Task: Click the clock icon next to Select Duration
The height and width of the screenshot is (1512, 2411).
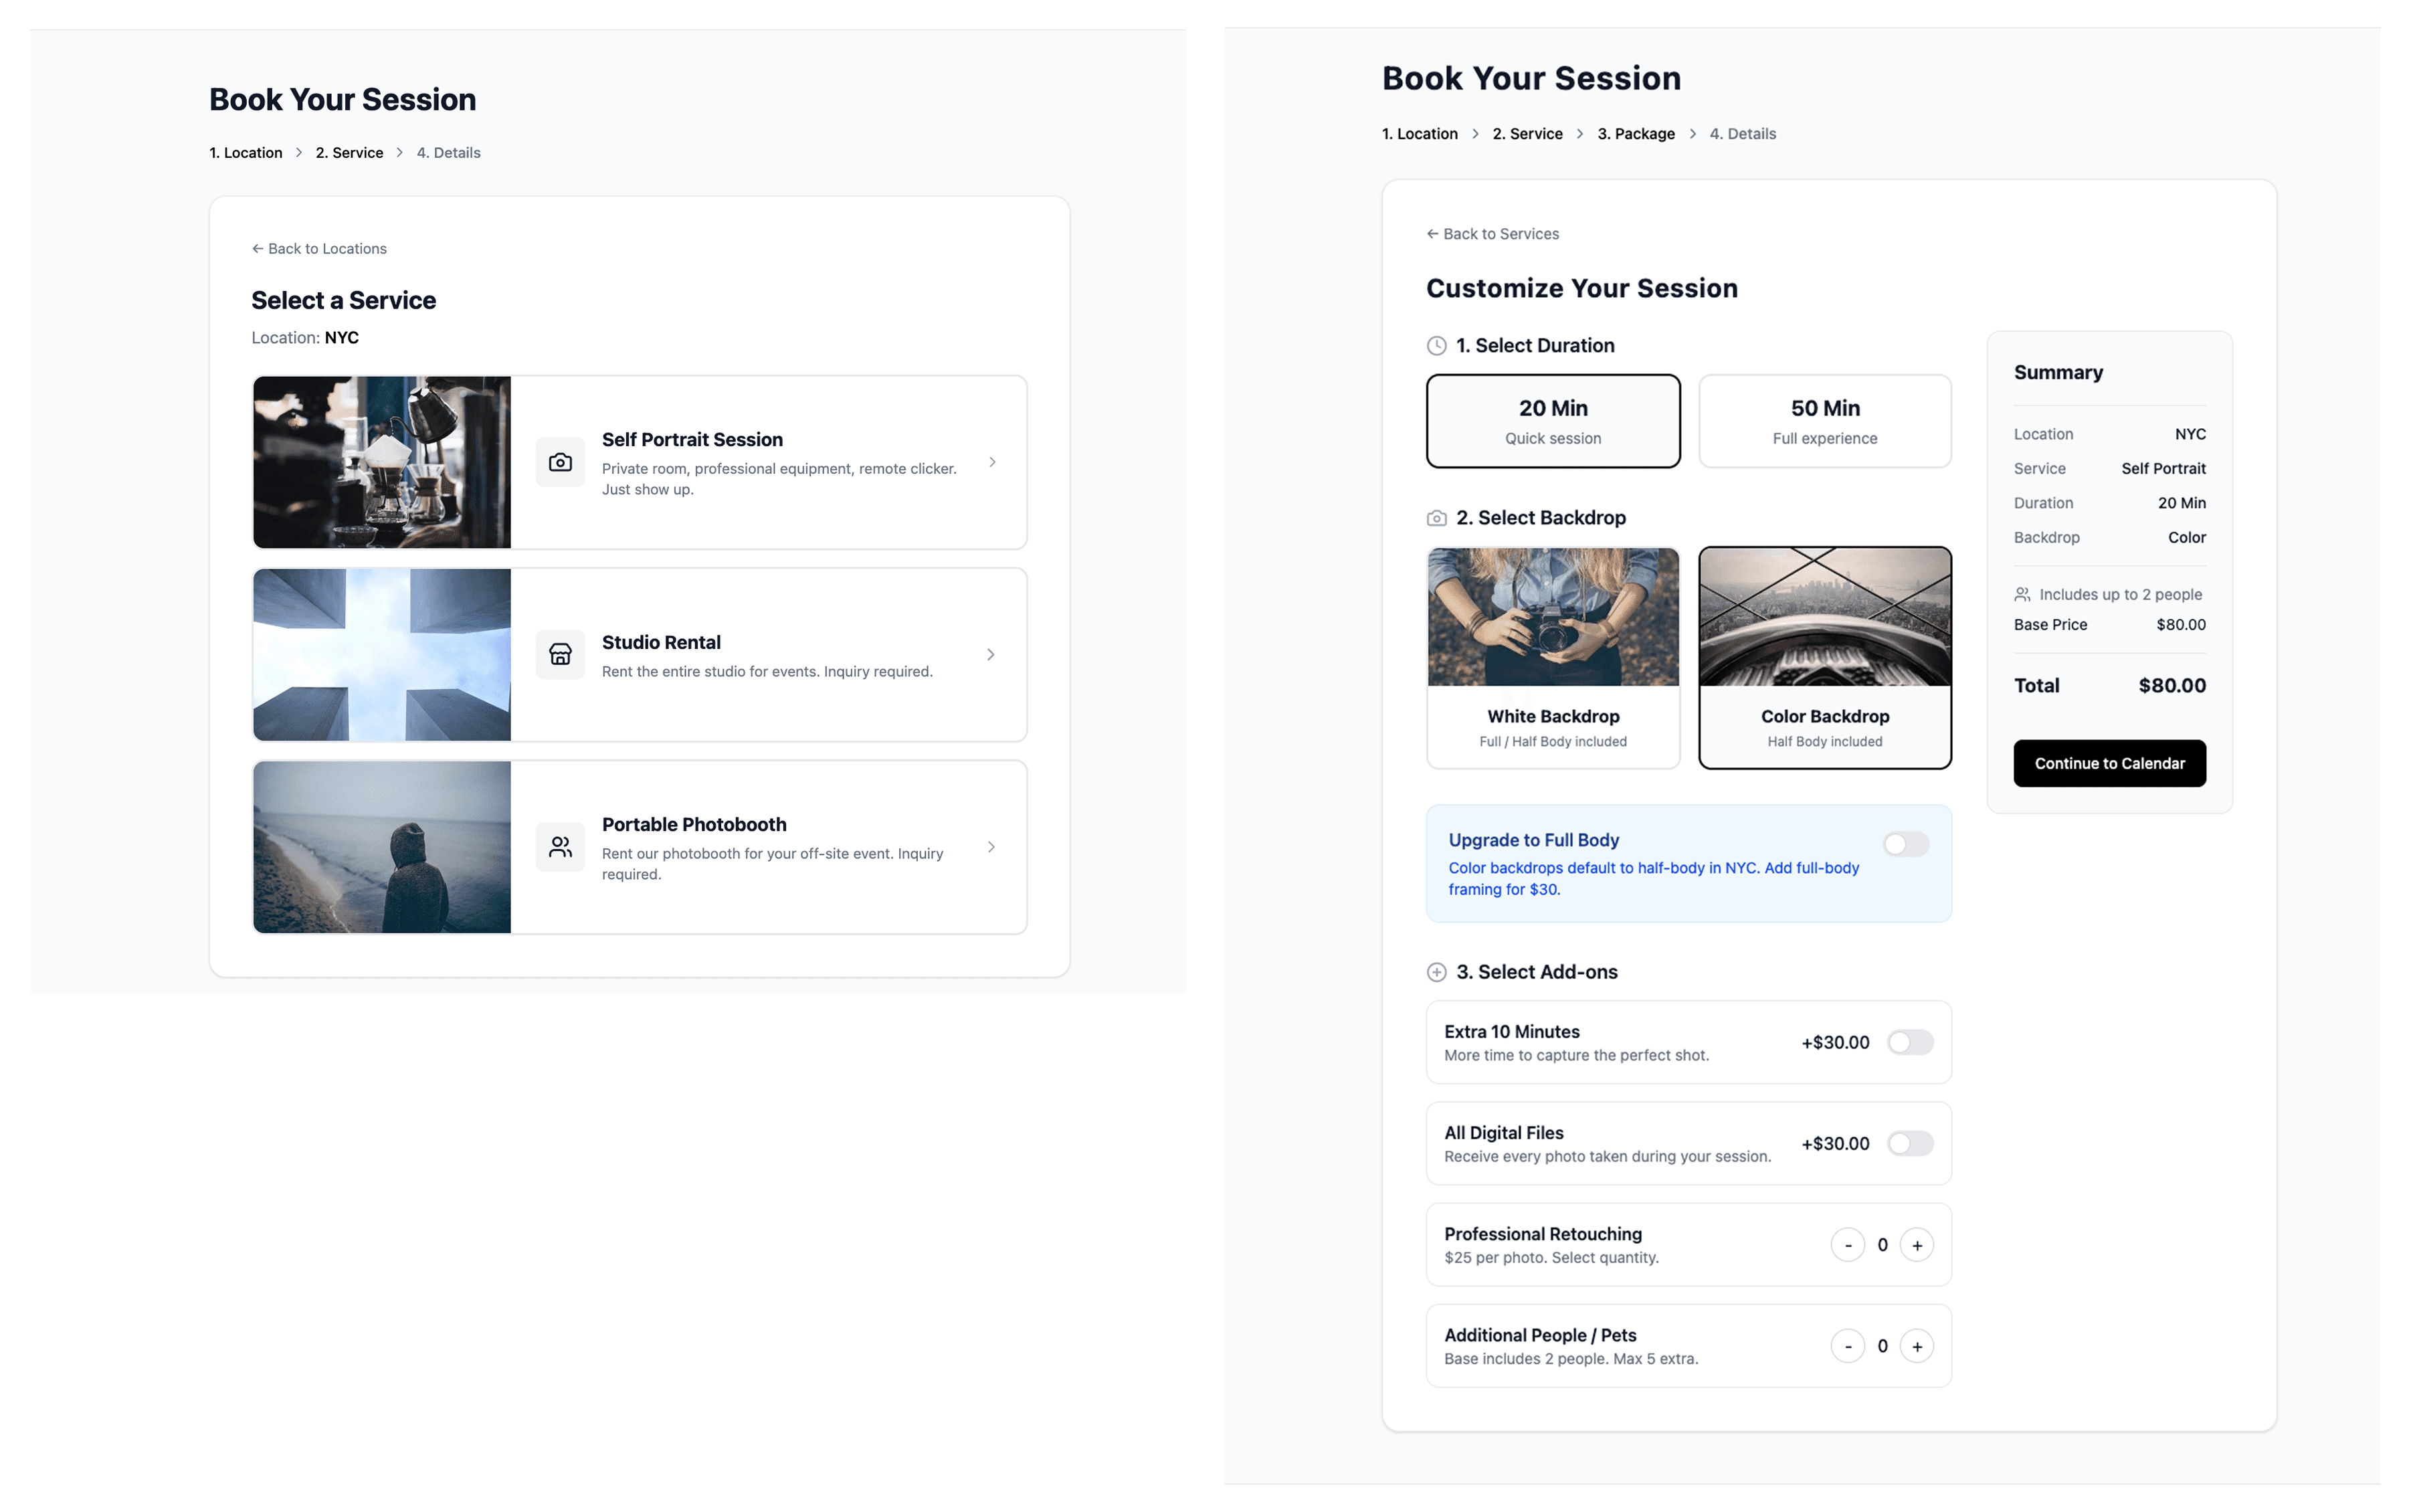Action: pyautogui.click(x=1436, y=346)
